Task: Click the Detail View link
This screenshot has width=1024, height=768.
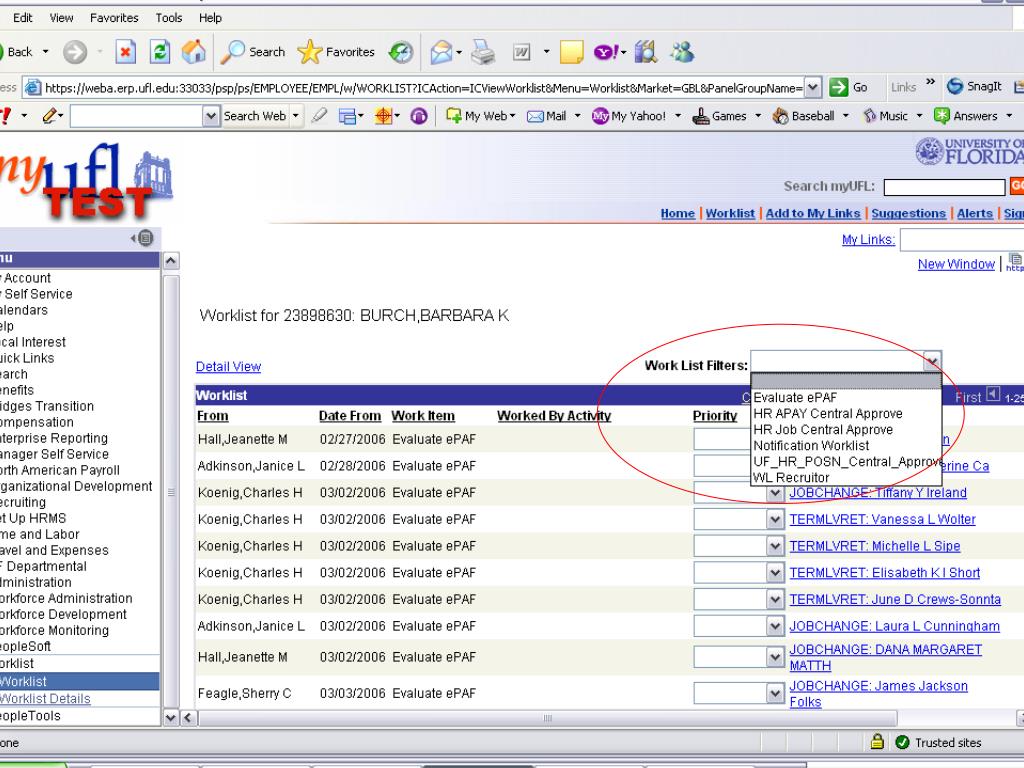Action: [229, 366]
